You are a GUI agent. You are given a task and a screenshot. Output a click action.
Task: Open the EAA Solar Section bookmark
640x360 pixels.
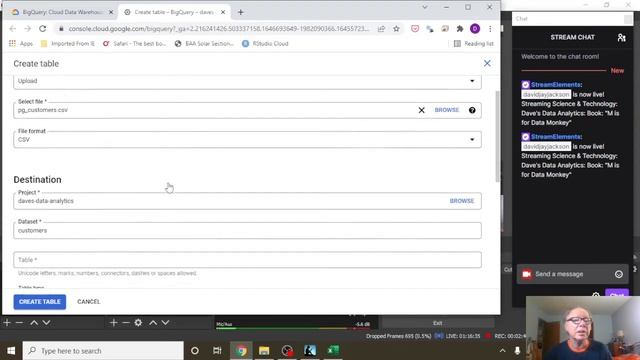pos(204,44)
